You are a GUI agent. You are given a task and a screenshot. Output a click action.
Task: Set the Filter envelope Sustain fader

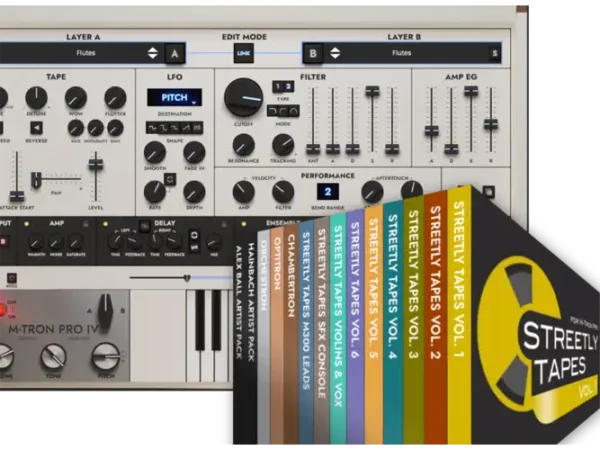(x=372, y=91)
